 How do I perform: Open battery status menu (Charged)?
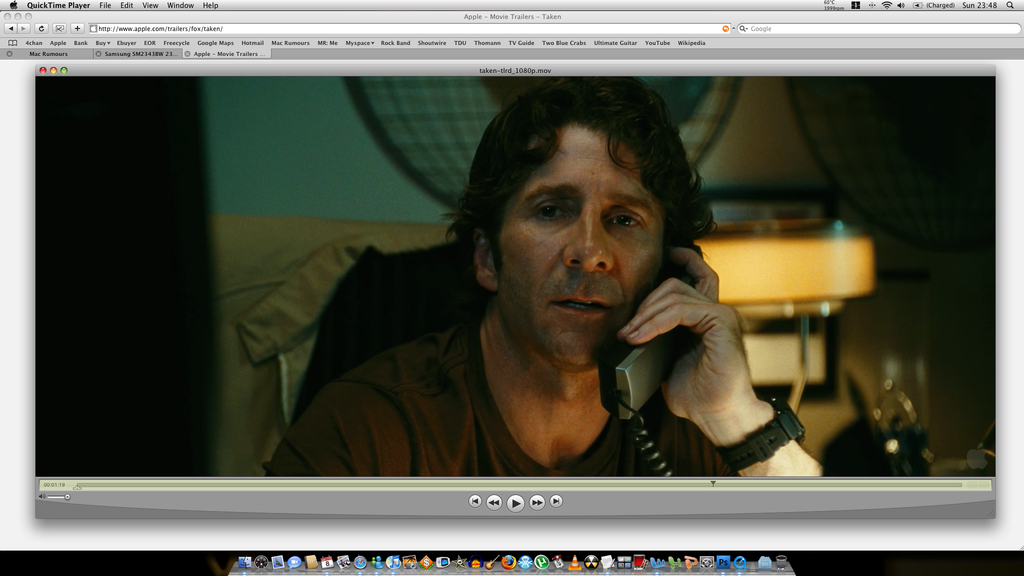click(x=934, y=5)
